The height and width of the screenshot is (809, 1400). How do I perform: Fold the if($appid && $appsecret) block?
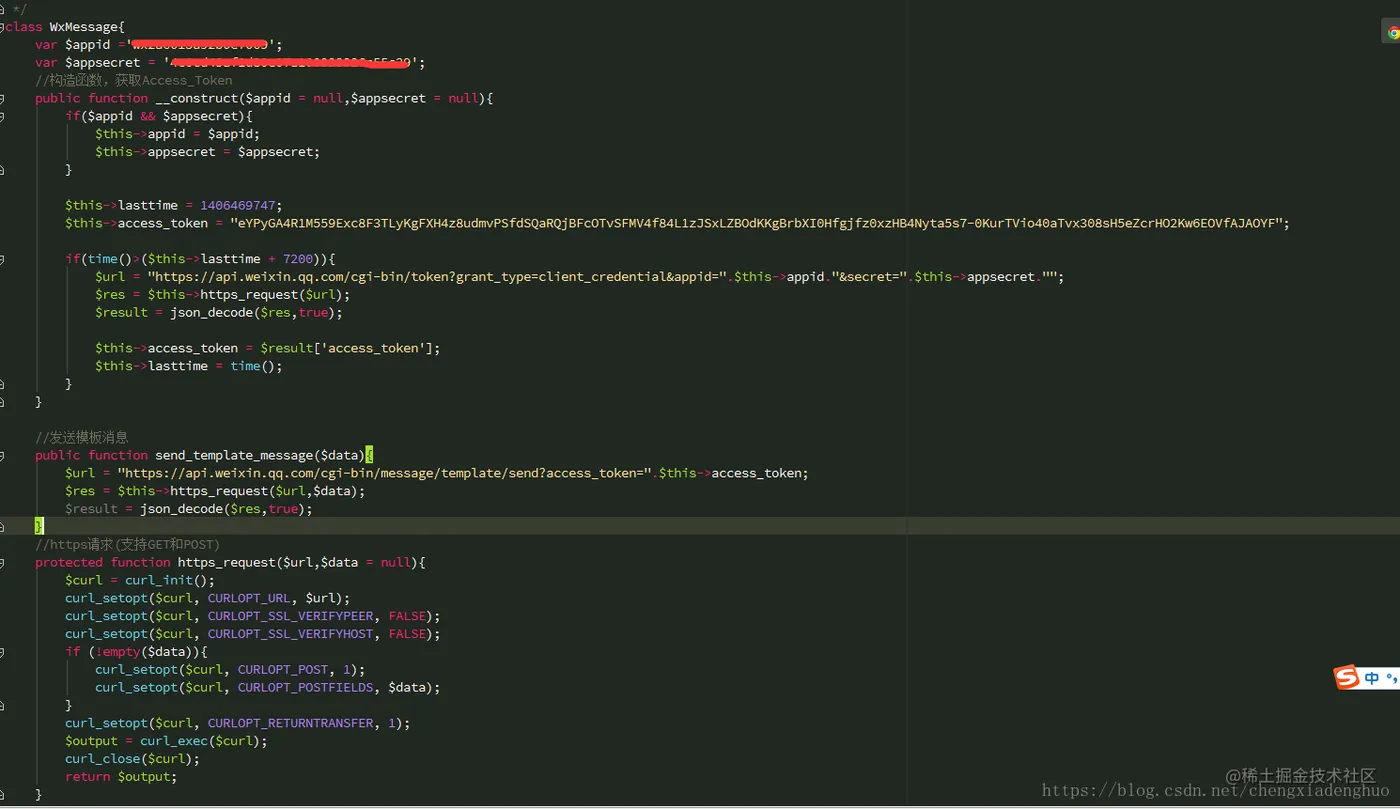pos(2,116)
